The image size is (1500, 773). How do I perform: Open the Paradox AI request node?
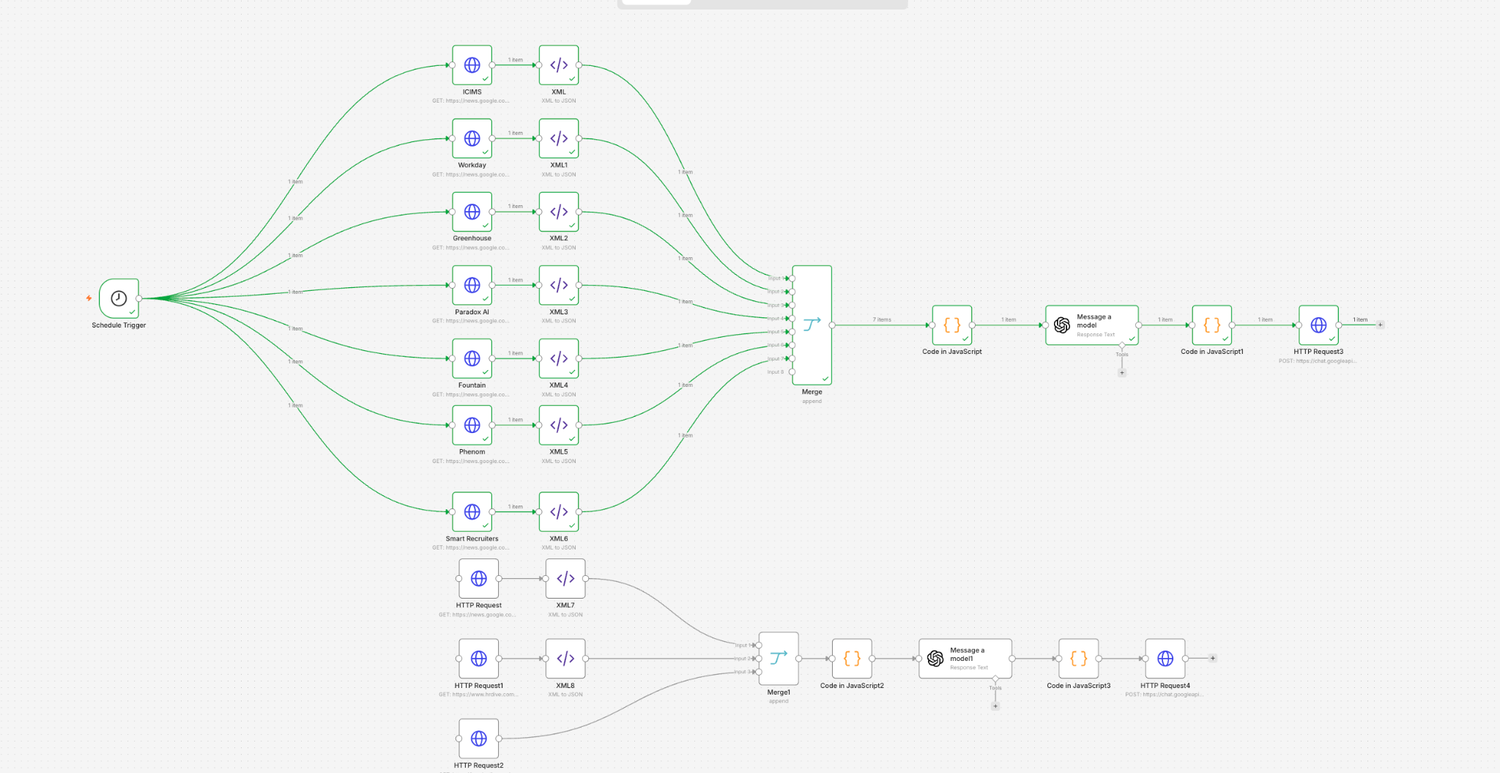pos(472,285)
